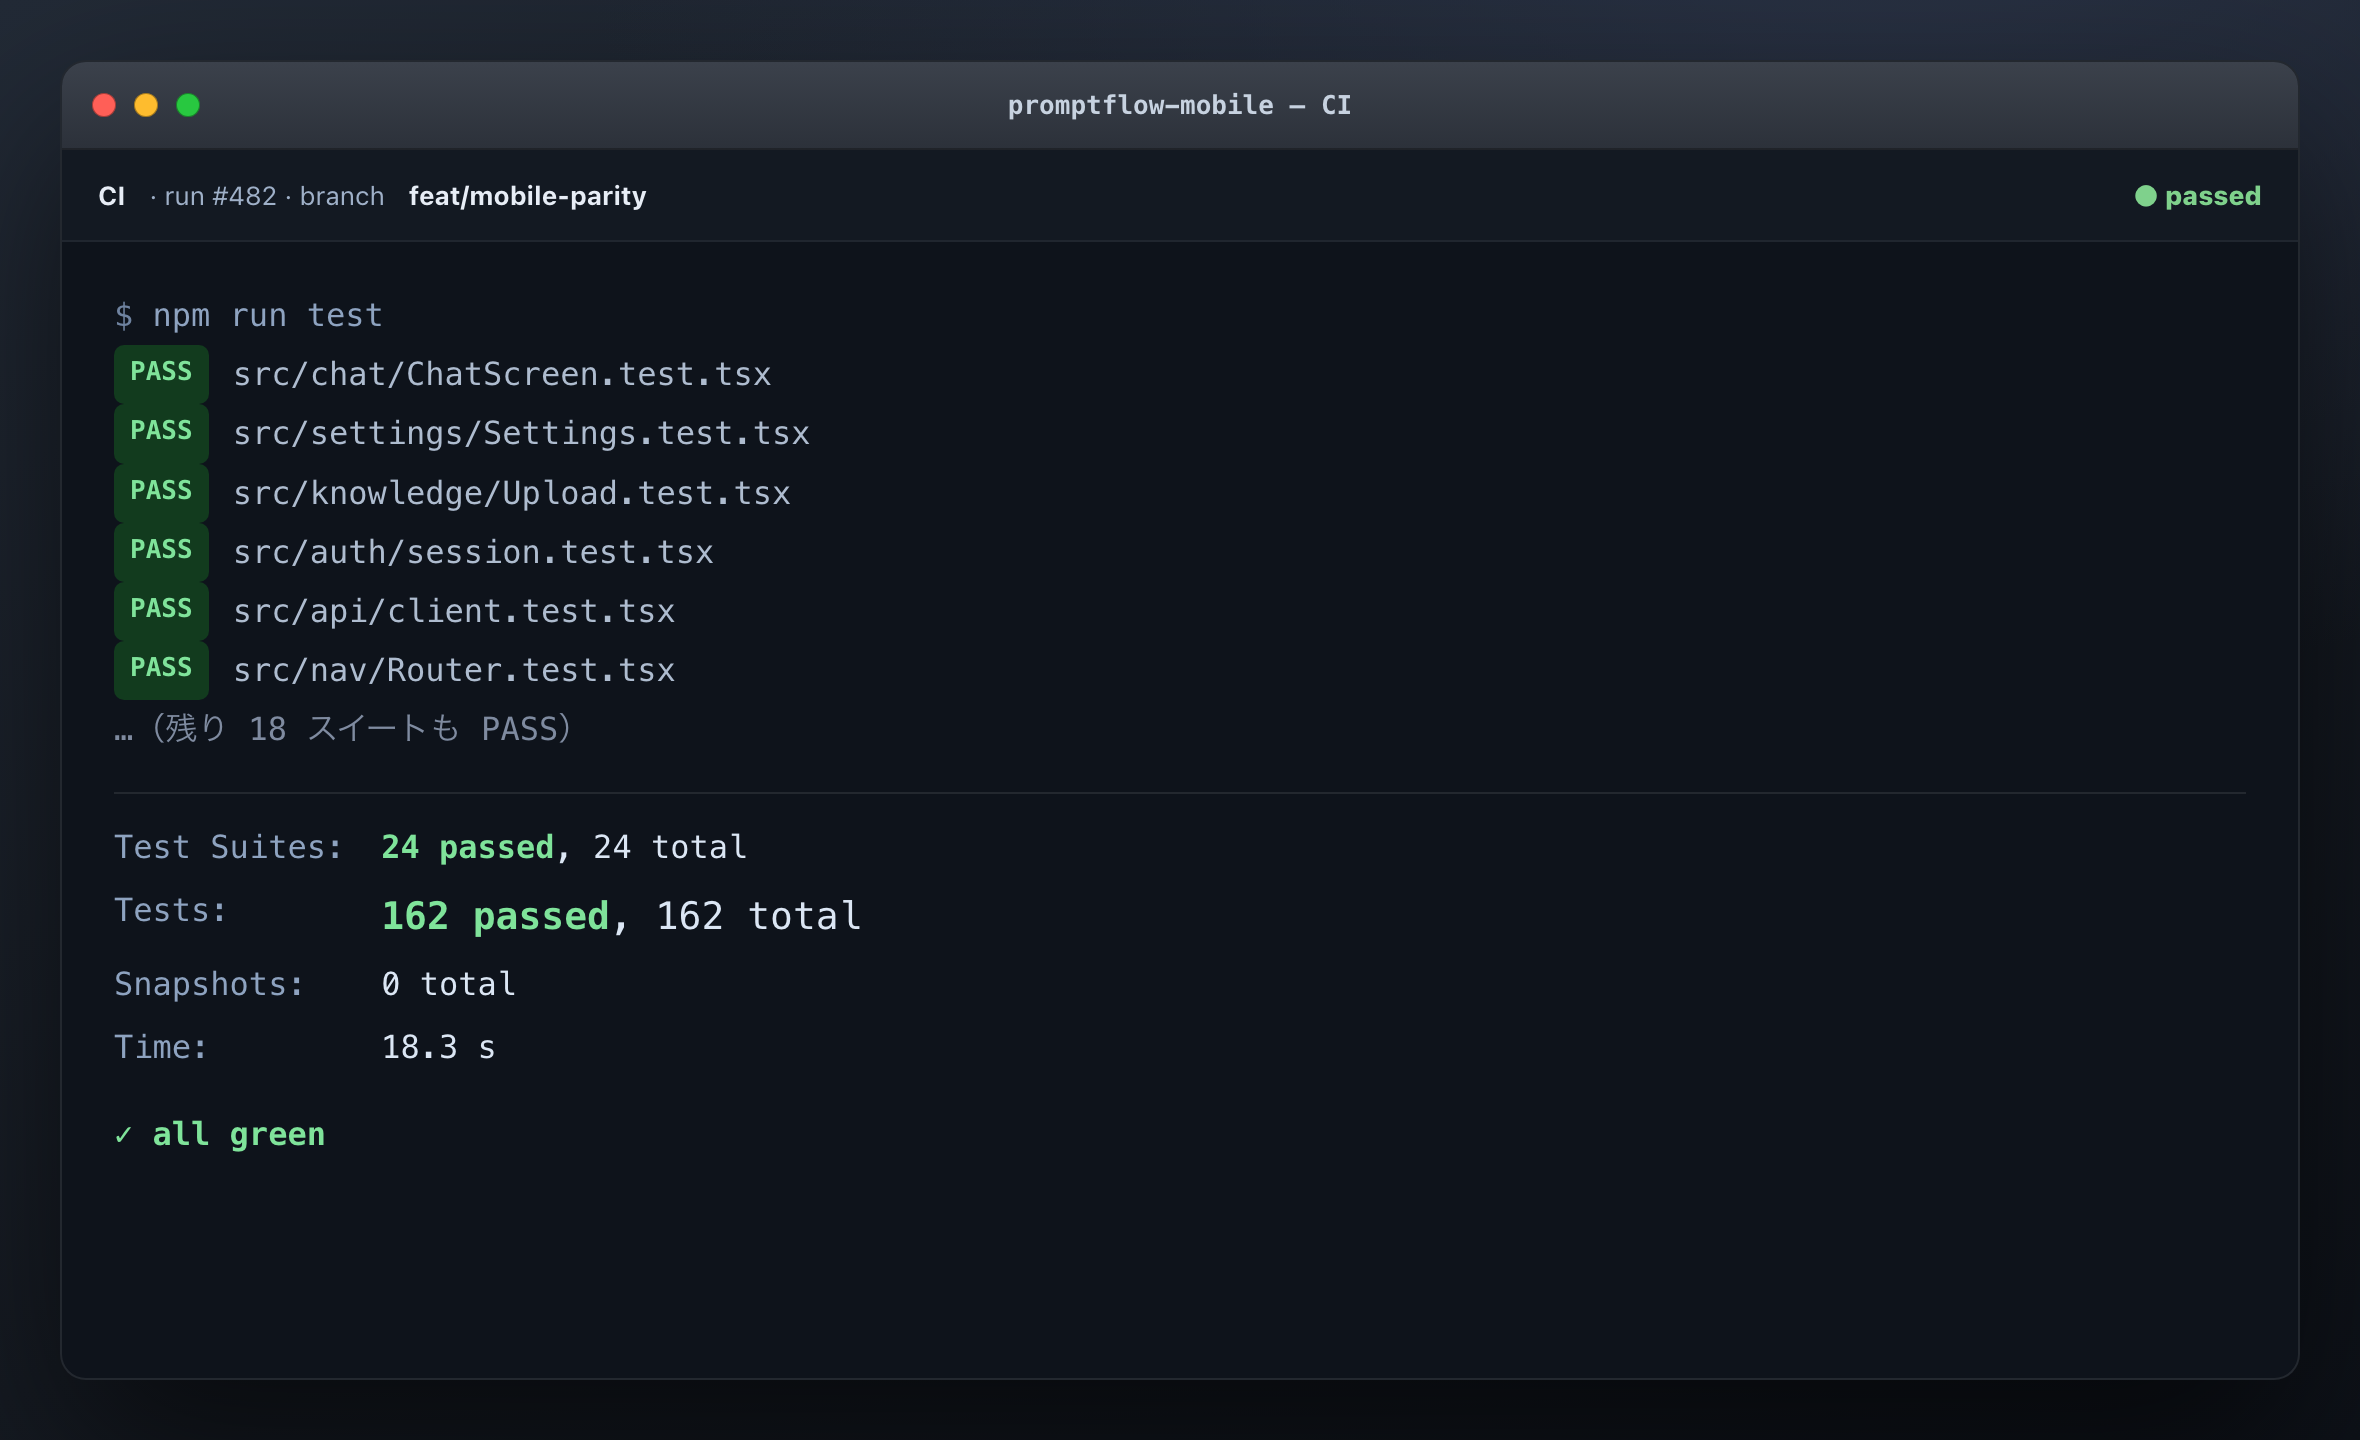Select the window title promptflow-mobile — CI
This screenshot has width=2360, height=1440.
tap(1179, 105)
